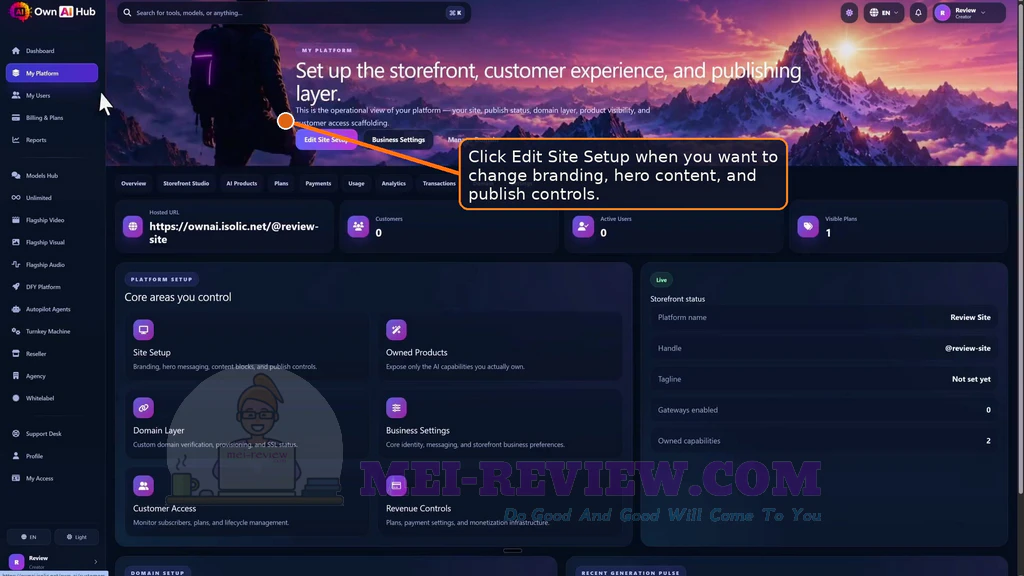Click the Customers stat icon
The height and width of the screenshot is (576, 1024).
click(x=358, y=227)
